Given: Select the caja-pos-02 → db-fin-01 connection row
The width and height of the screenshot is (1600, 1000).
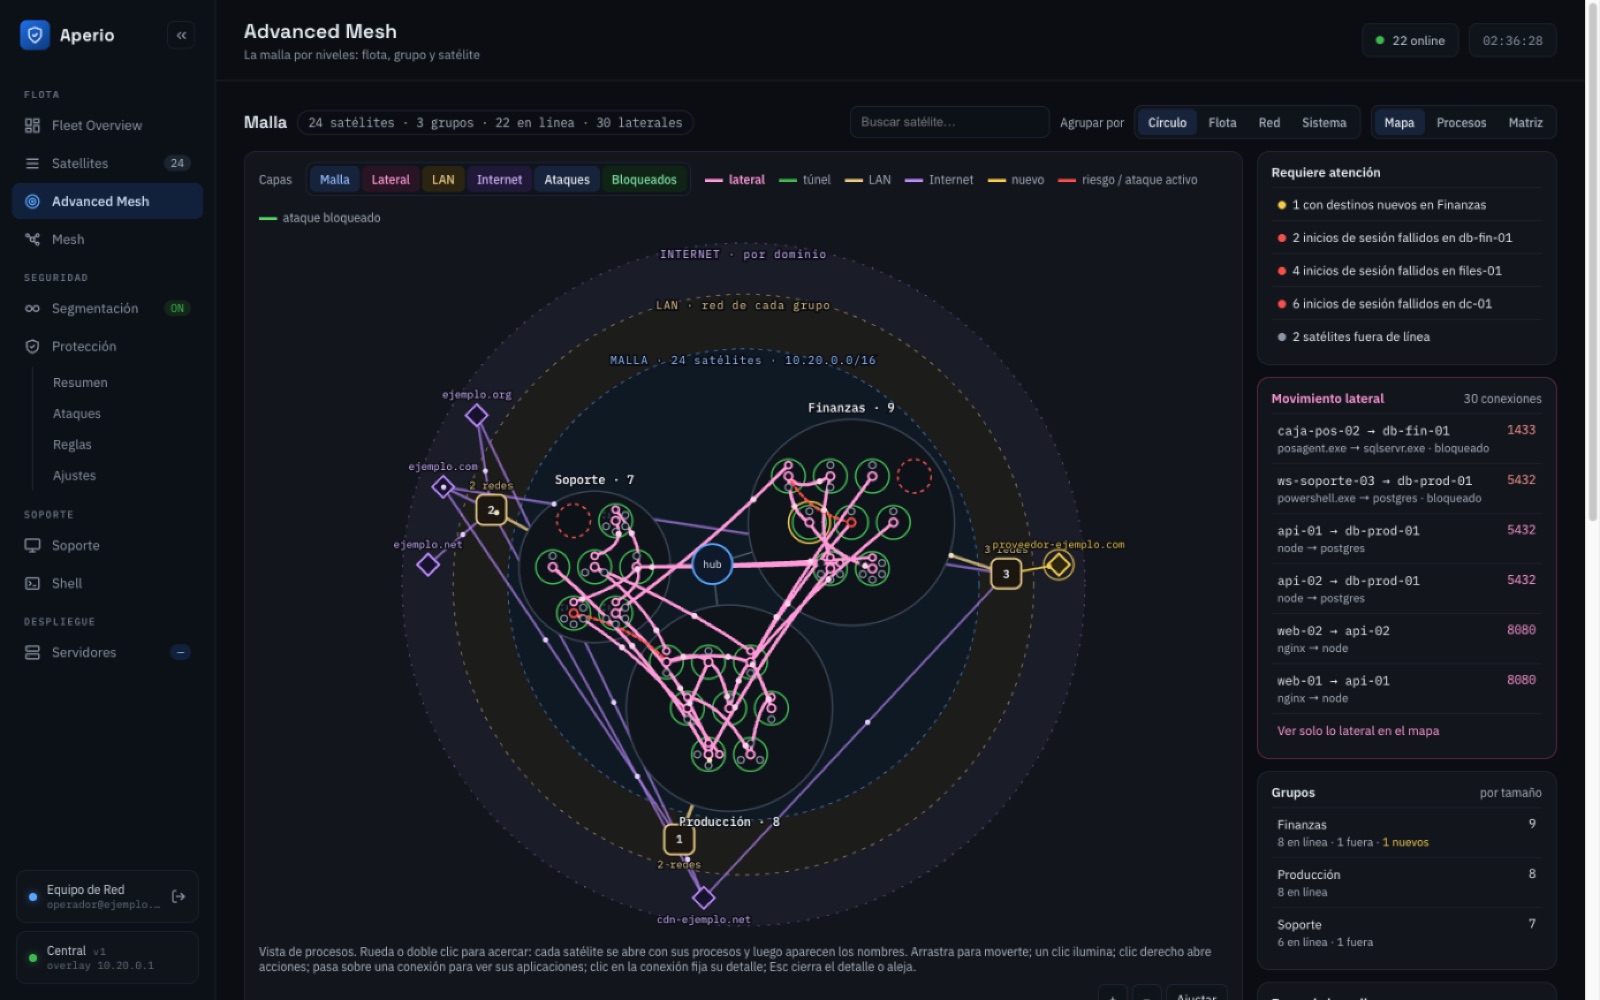Looking at the screenshot, I should tap(1406, 439).
